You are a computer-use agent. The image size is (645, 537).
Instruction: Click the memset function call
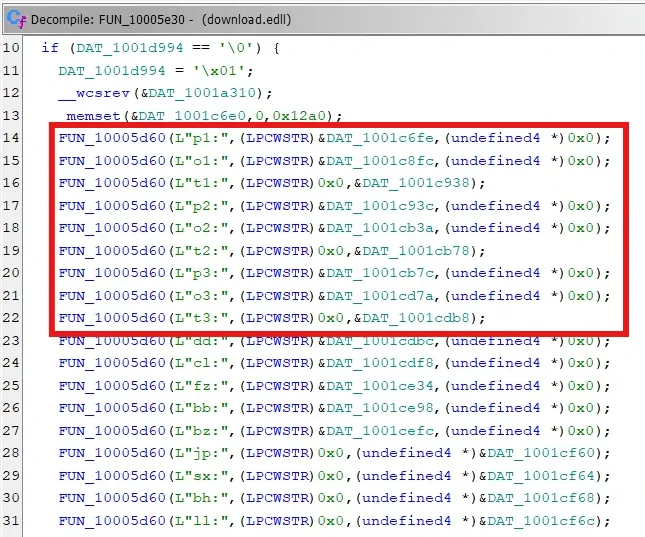coord(93,116)
